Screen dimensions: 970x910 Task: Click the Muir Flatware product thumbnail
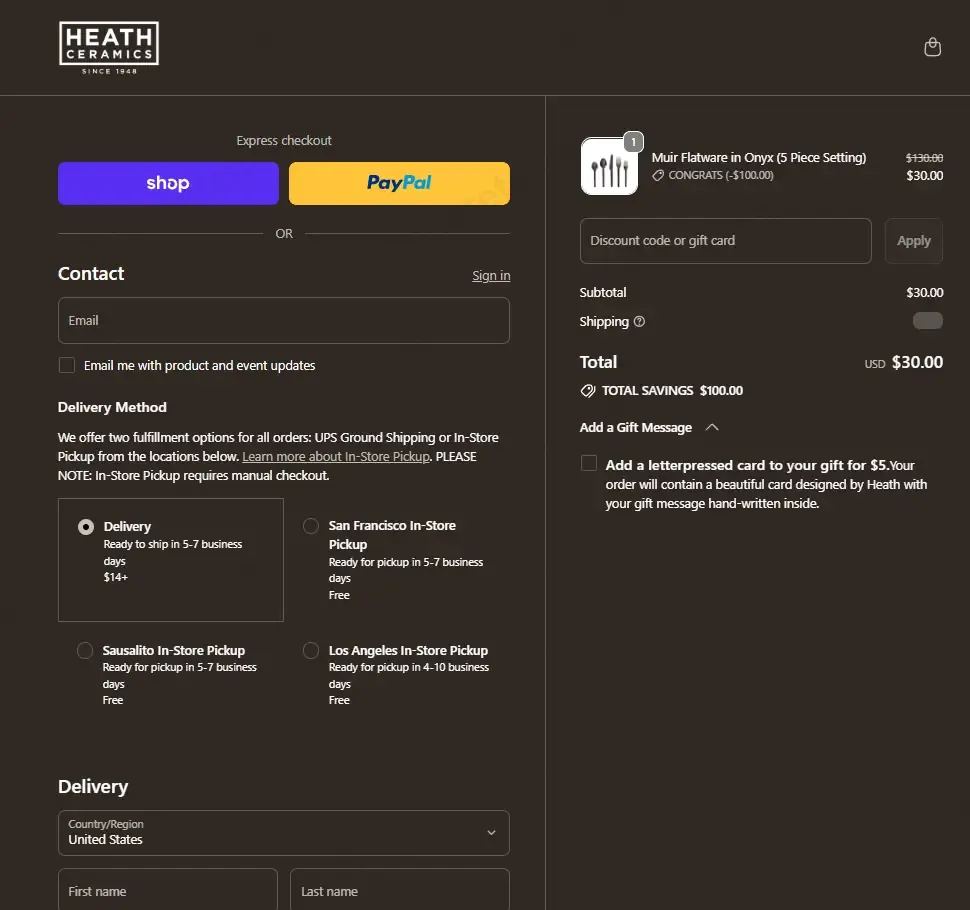(609, 166)
